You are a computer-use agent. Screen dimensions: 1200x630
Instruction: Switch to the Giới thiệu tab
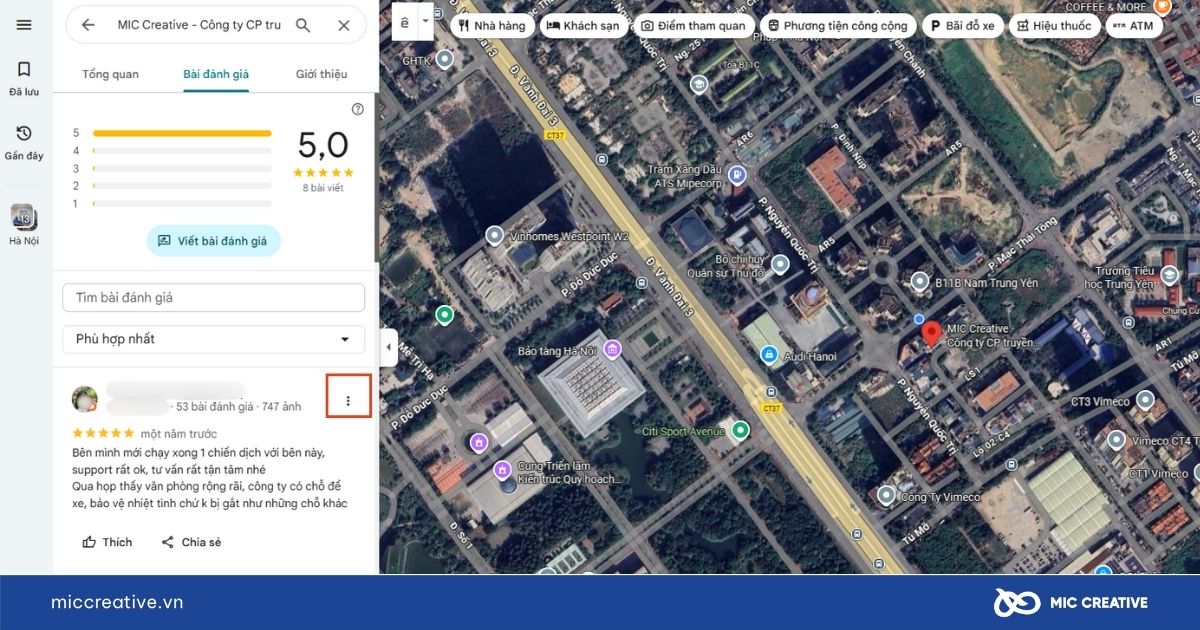pyautogui.click(x=321, y=74)
